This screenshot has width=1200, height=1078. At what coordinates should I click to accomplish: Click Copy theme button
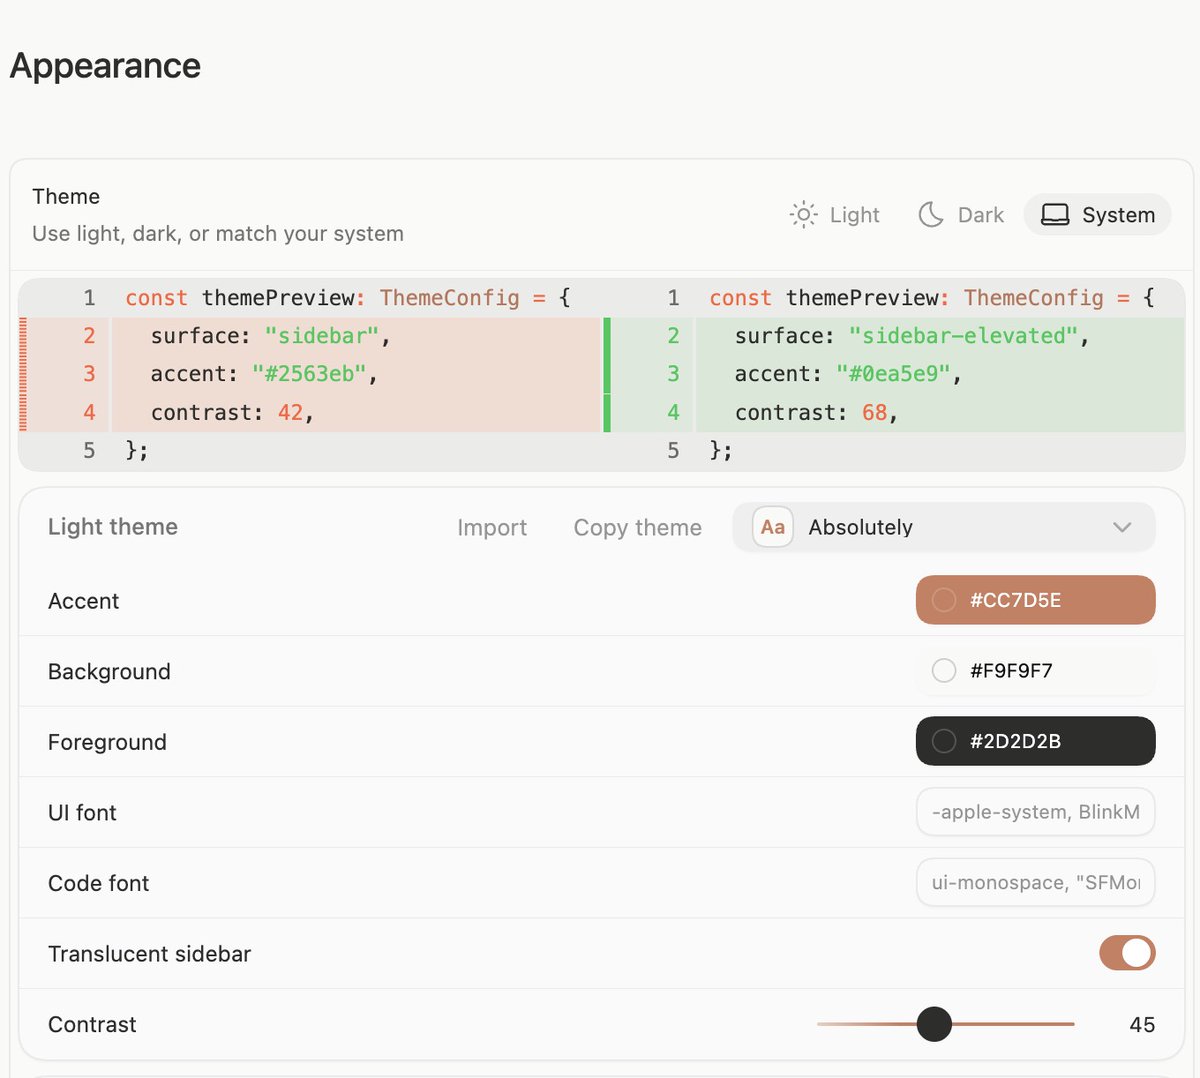pyautogui.click(x=638, y=527)
